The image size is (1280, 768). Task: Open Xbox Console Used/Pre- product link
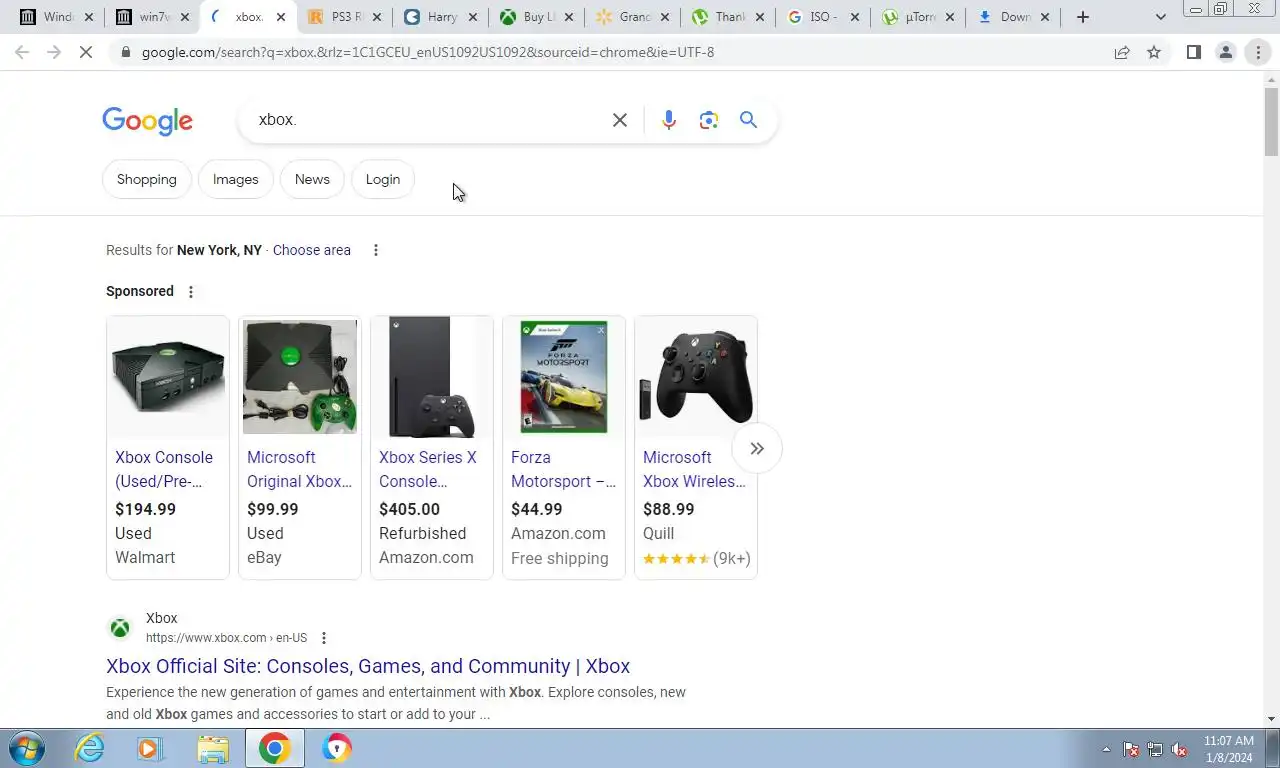click(x=164, y=469)
